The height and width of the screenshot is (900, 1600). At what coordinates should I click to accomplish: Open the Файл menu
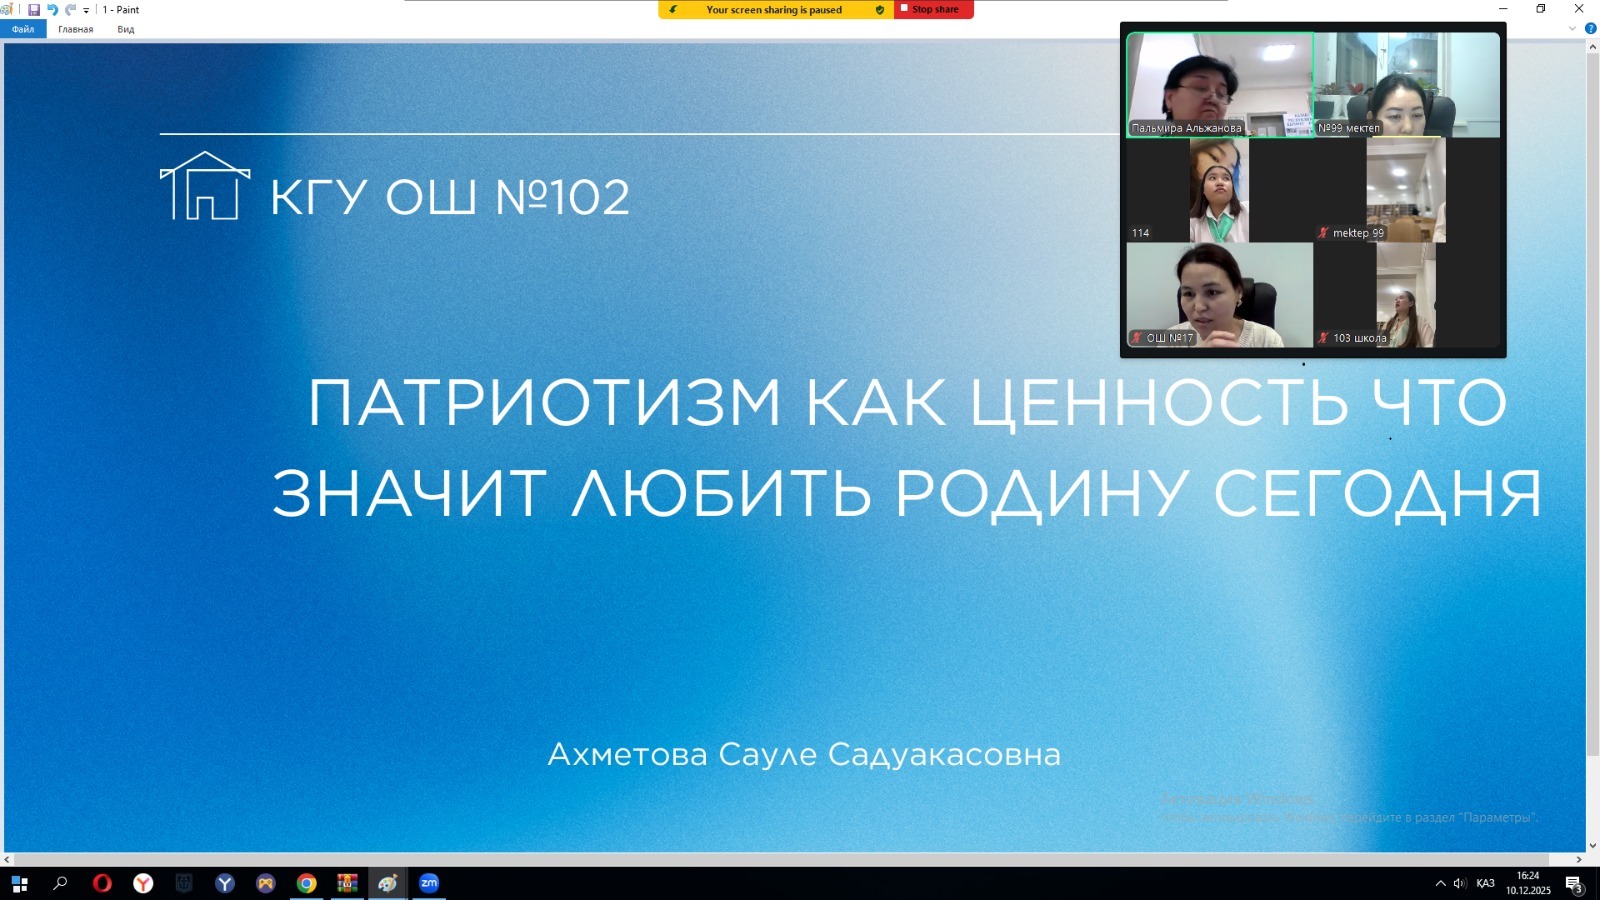(23, 29)
